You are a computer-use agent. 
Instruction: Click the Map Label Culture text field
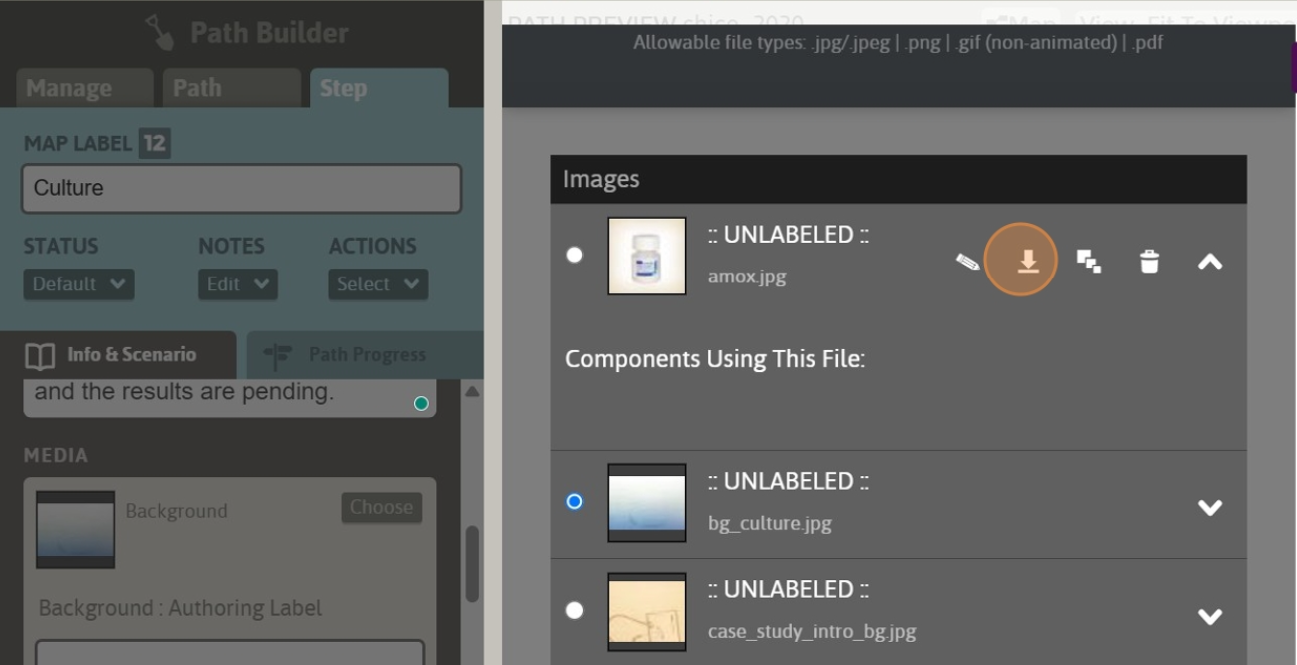241,188
